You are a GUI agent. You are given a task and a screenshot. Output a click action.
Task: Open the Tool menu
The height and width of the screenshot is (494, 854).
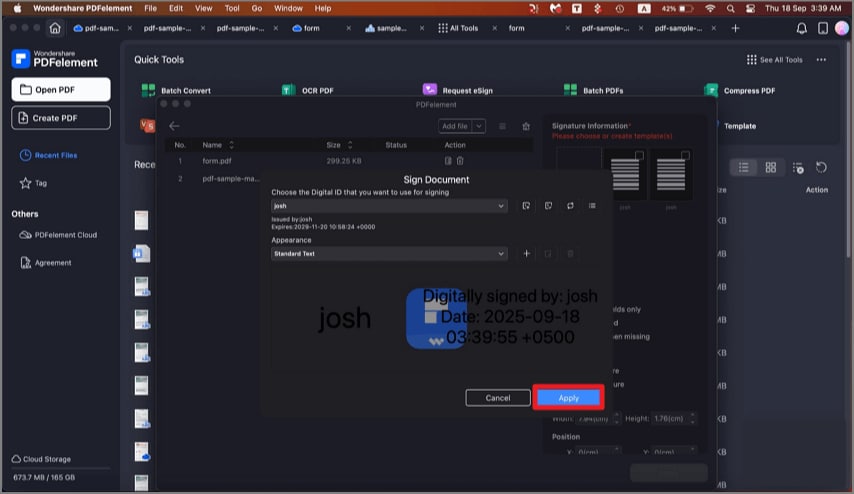(232, 8)
